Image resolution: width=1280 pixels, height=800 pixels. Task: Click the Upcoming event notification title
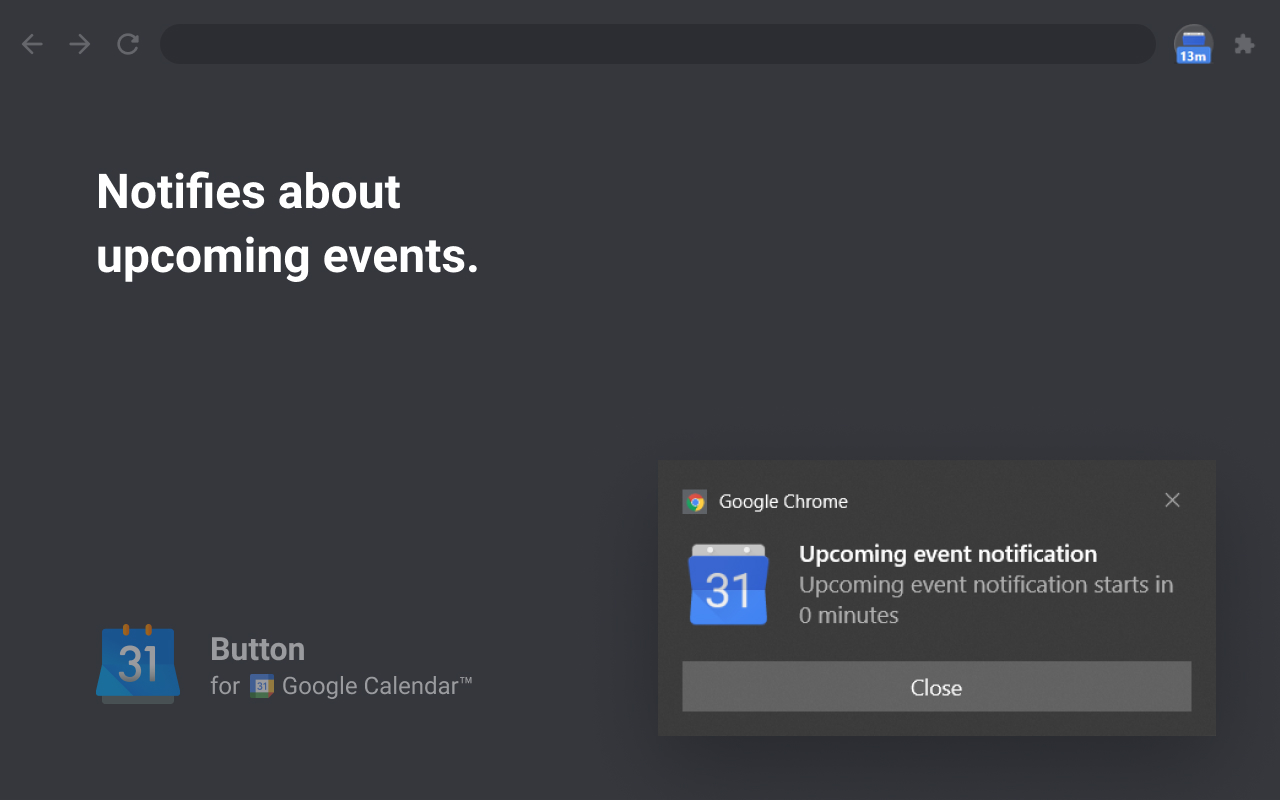point(948,554)
